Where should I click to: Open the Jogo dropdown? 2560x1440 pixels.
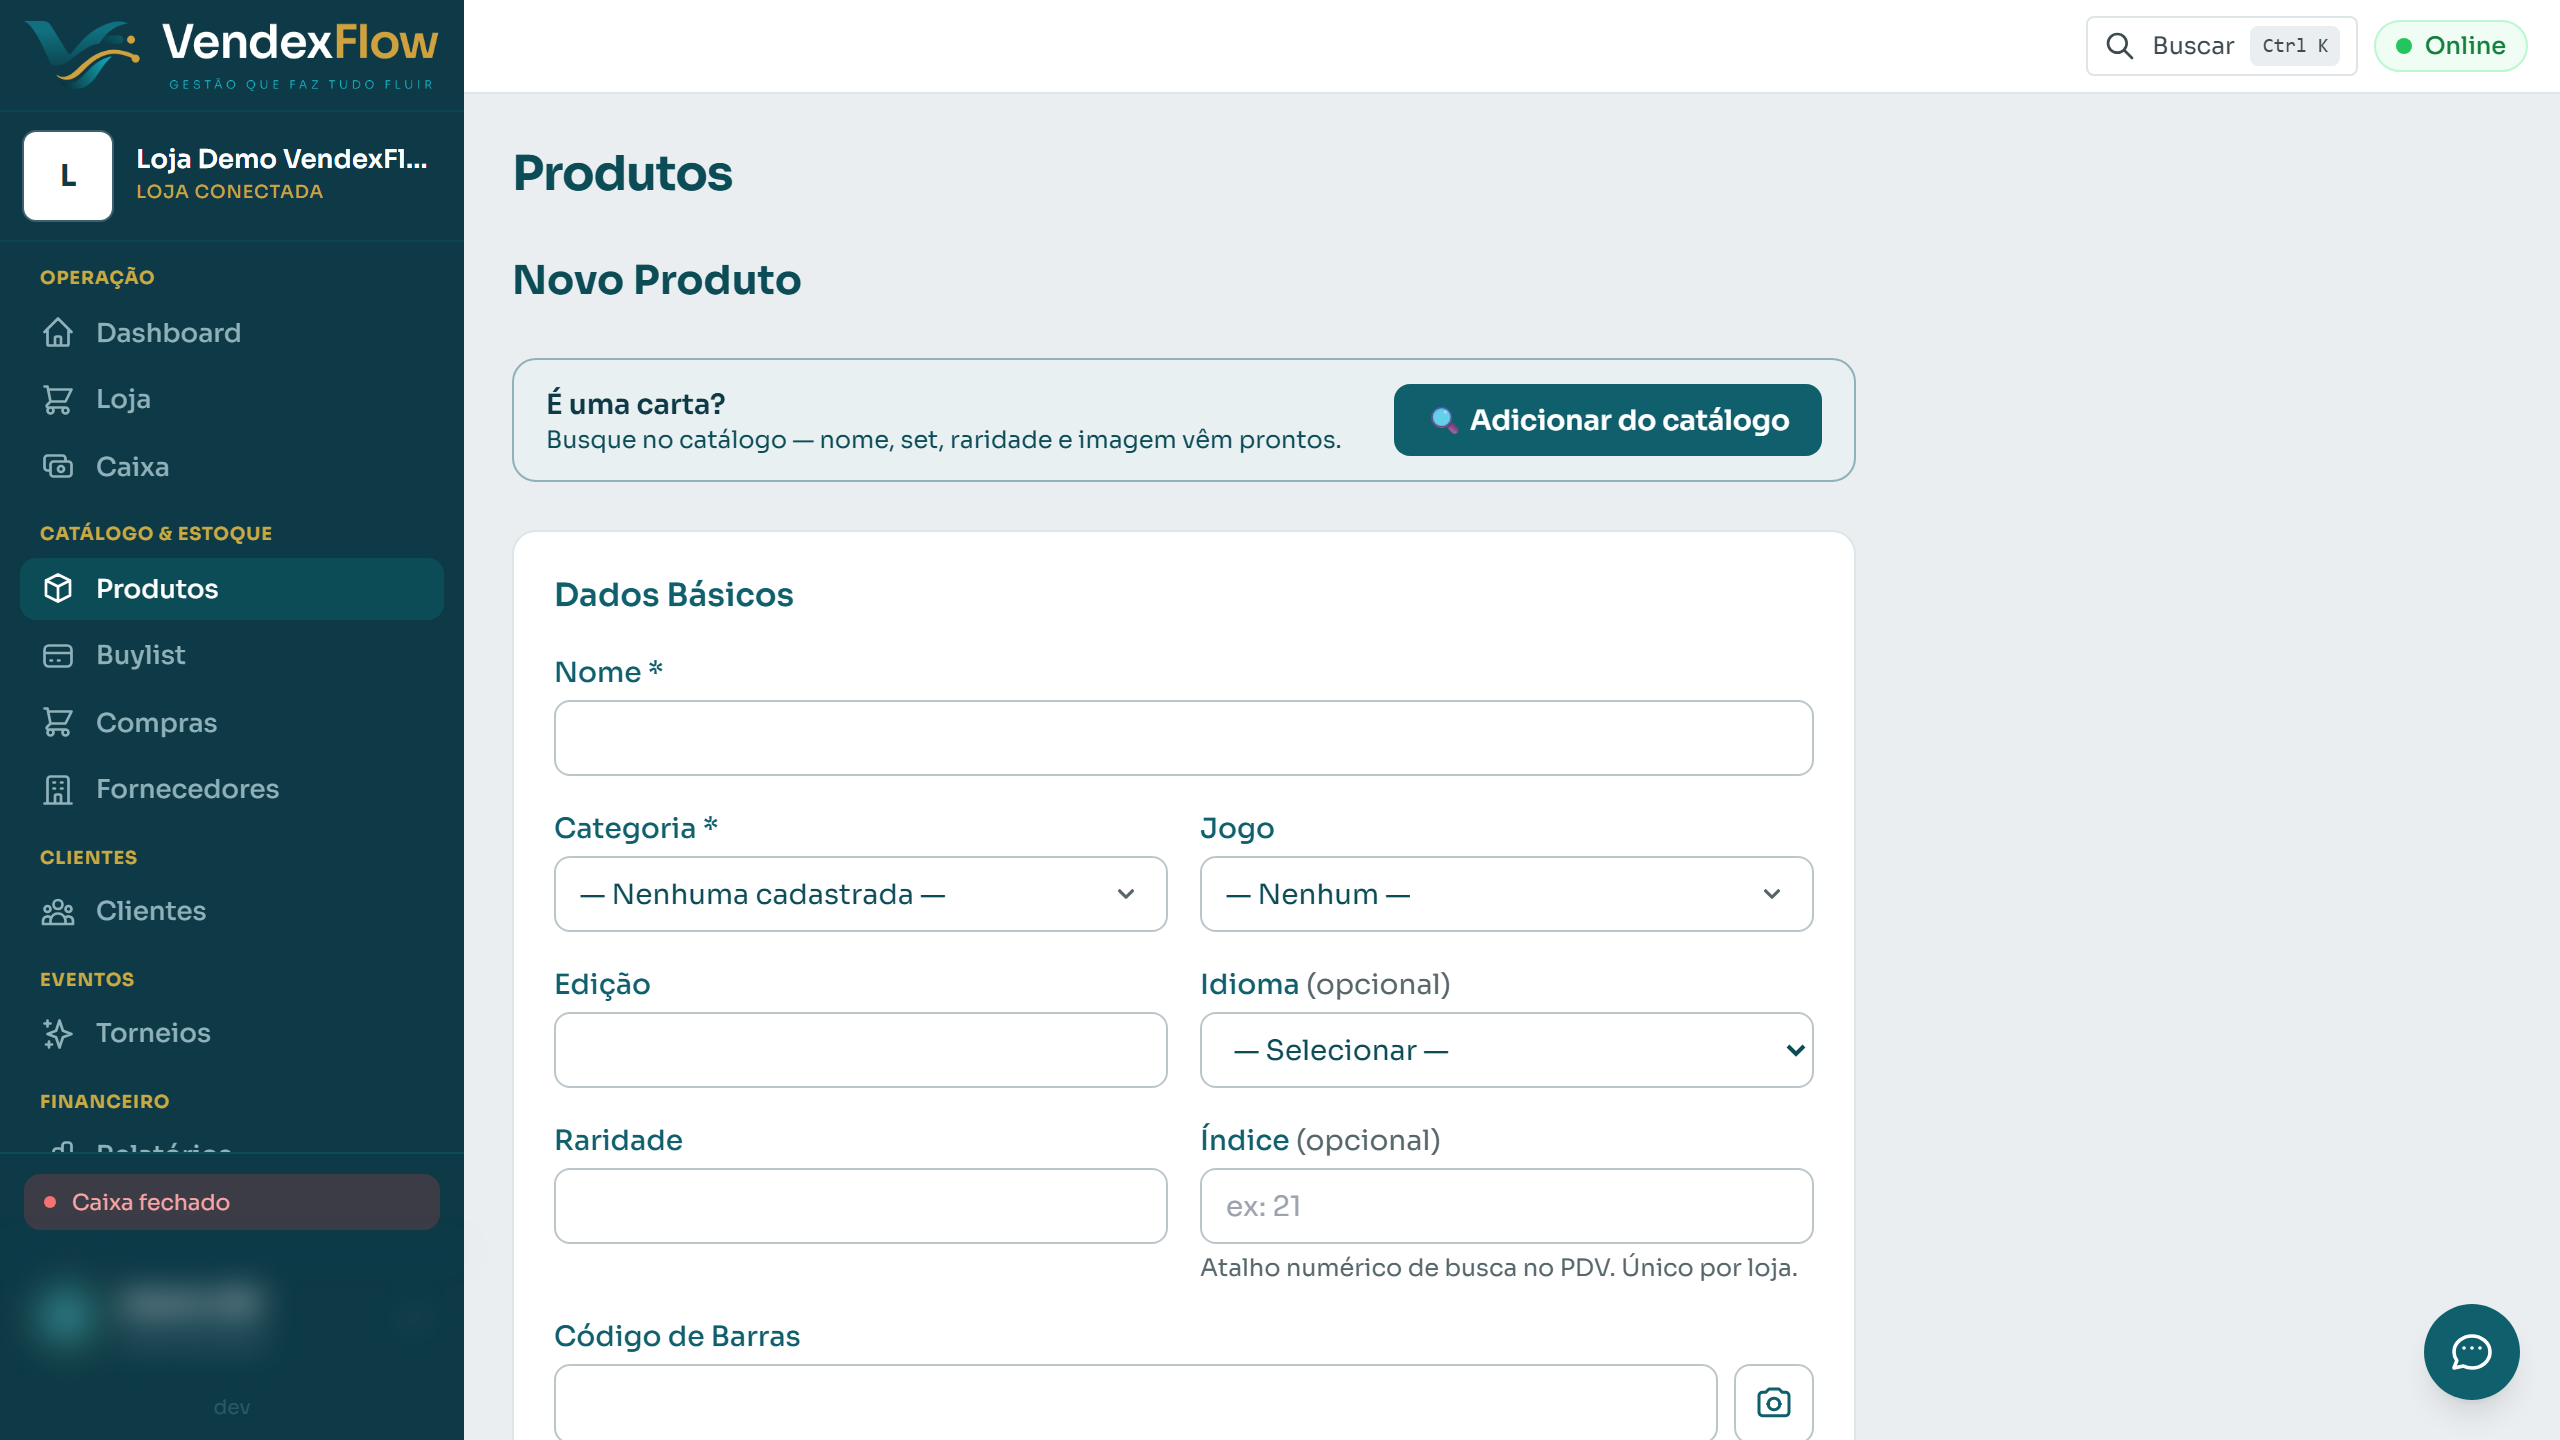tap(1506, 894)
